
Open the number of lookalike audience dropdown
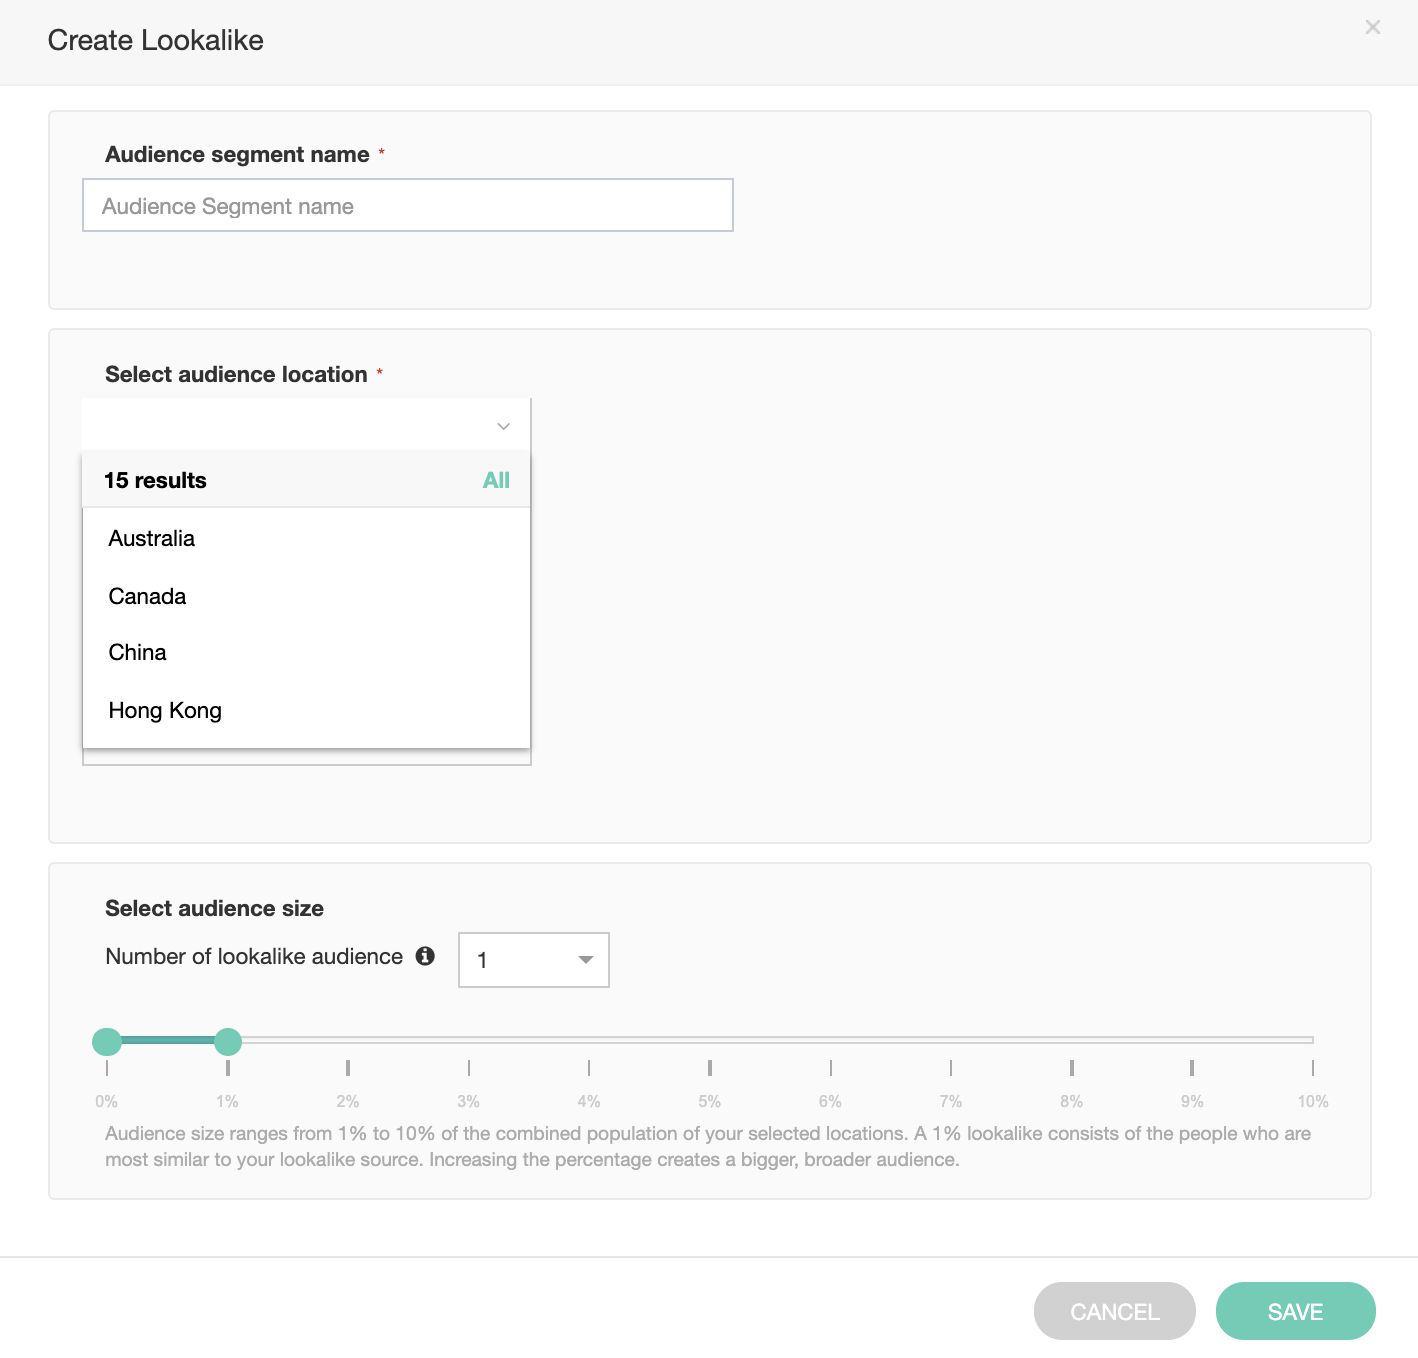(x=534, y=960)
